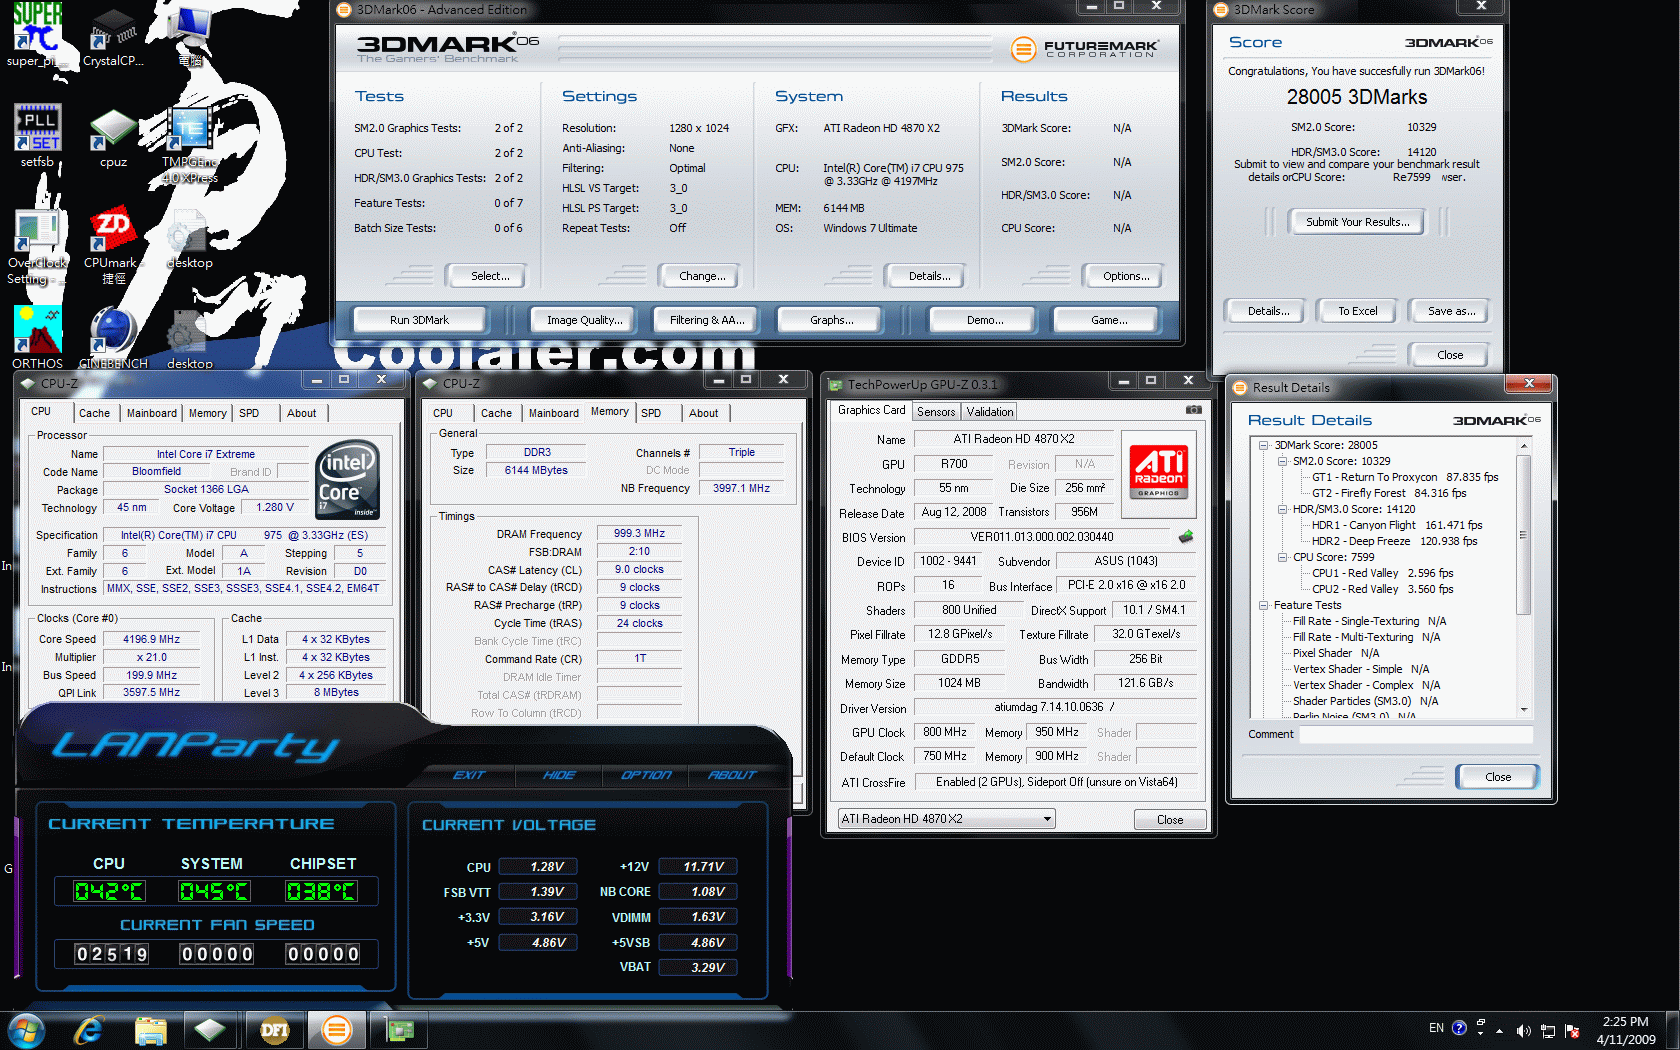Select GT1 - Return To Proxycon result
The height and width of the screenshot is (1050, 1680).
1405,477
